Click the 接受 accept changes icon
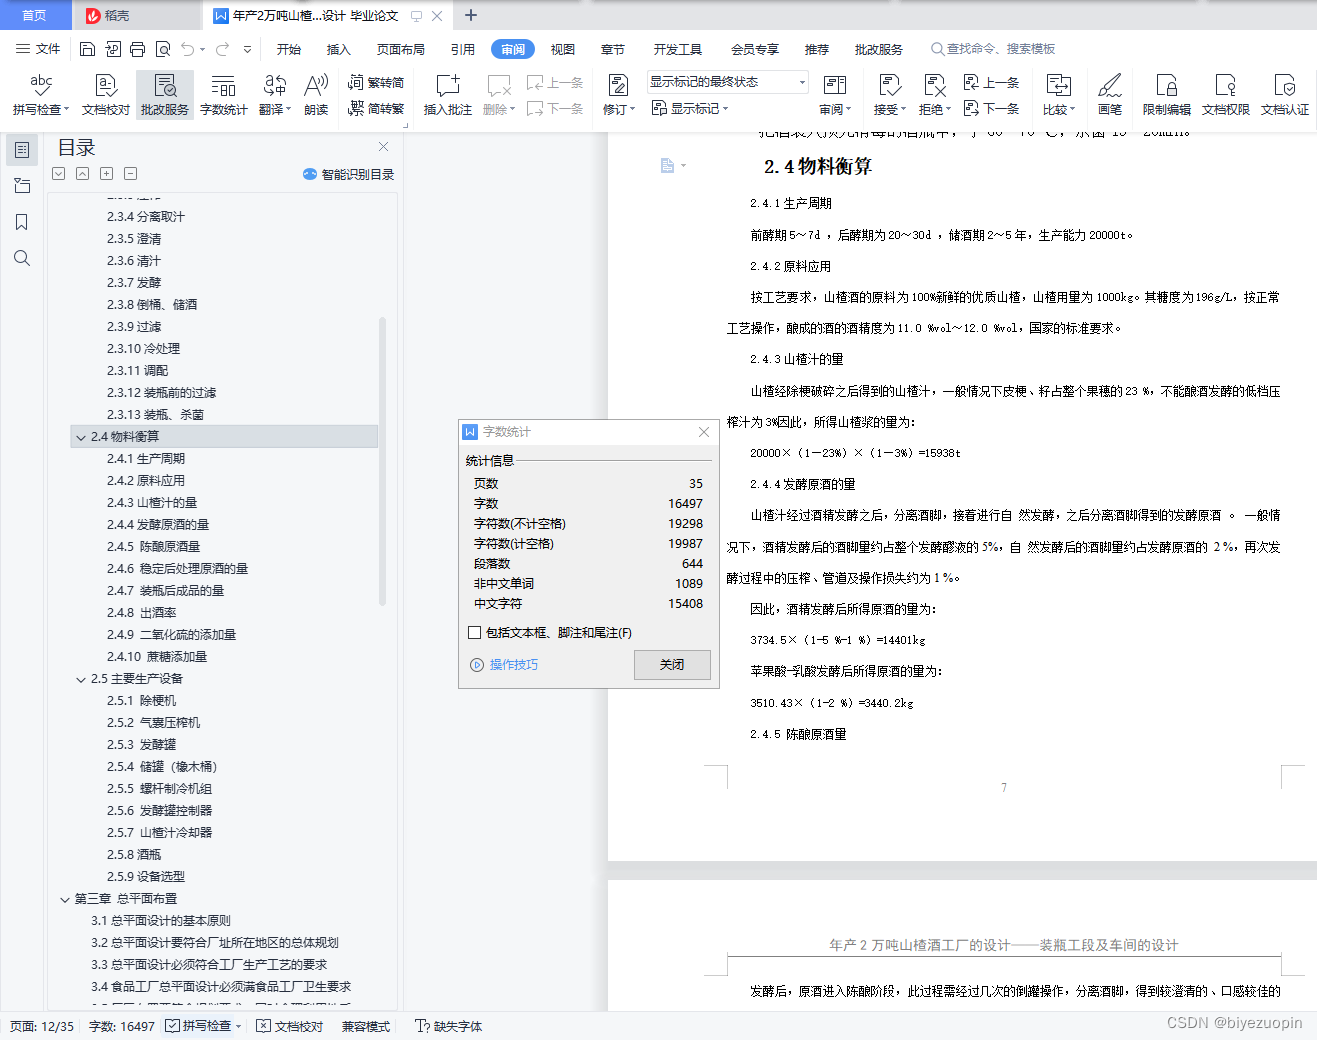This screenshot has height=1040, width=1317. tap(889, 95)
